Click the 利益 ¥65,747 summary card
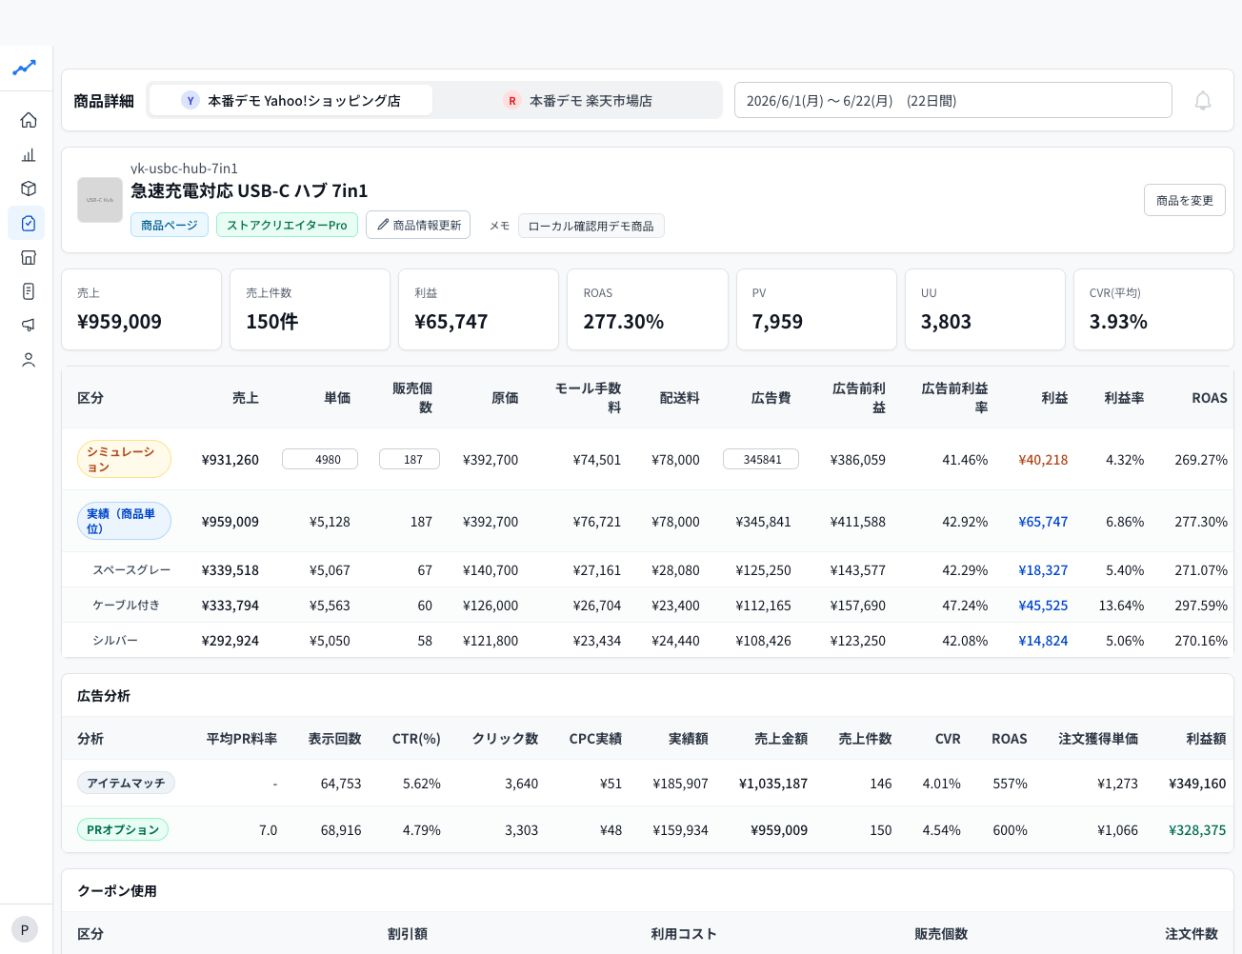This screenshot has width=1242, height=954. tap(479, 309)
